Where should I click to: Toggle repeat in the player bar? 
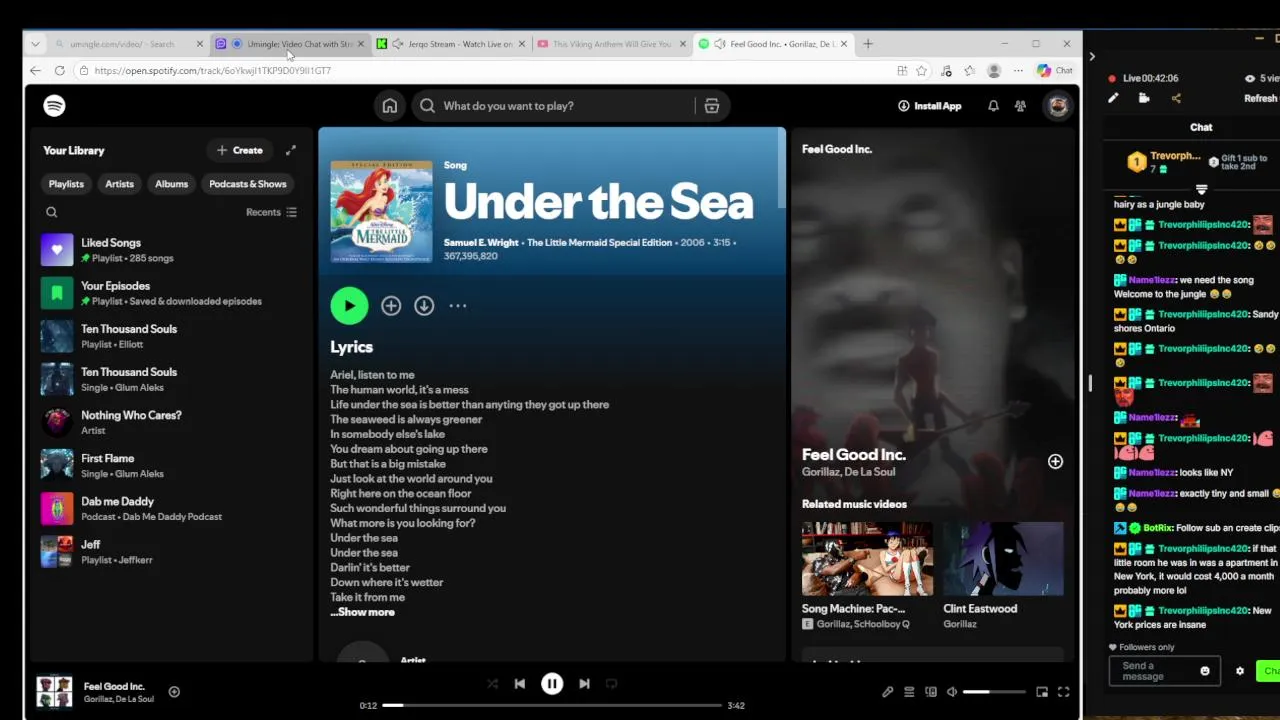click(612, 684)
